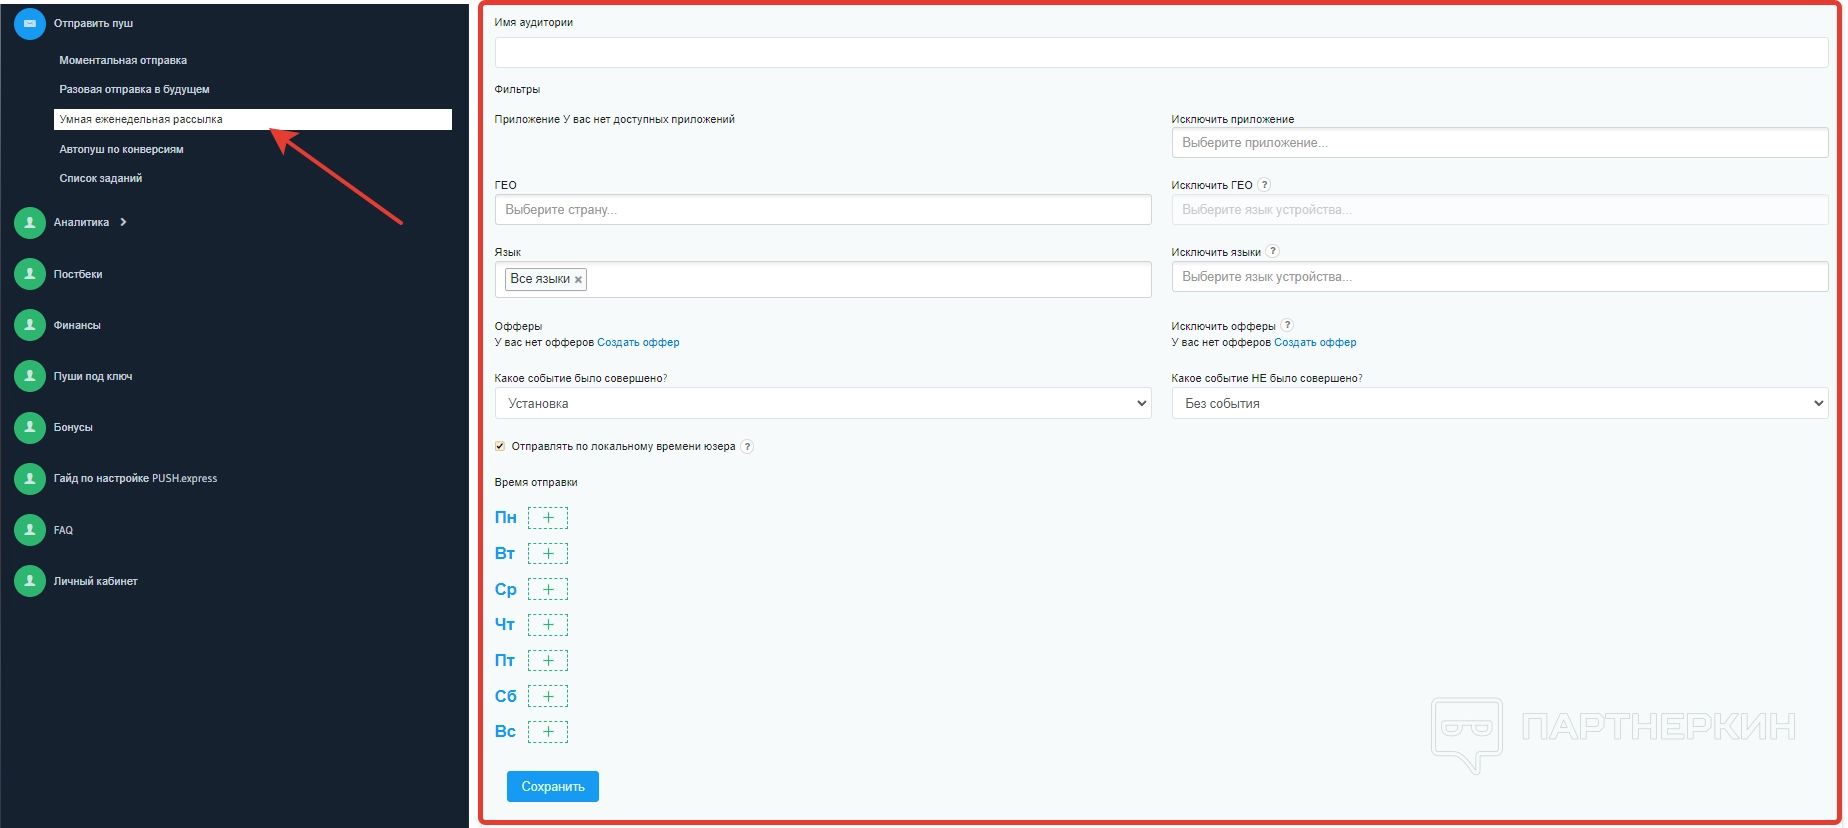
Task: Go to Финансы section
Action: coord(77,325)
